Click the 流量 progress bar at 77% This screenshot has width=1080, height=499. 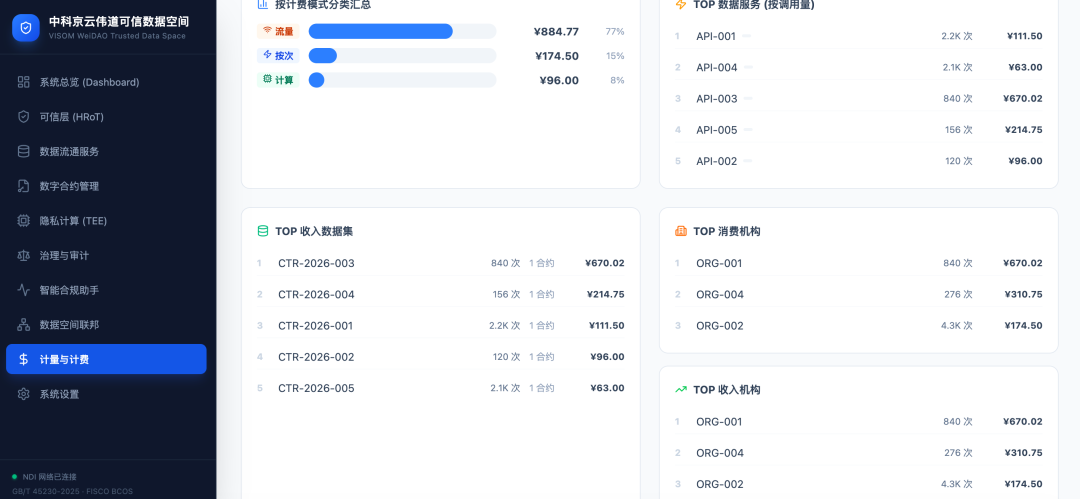(x=402, y=32)
